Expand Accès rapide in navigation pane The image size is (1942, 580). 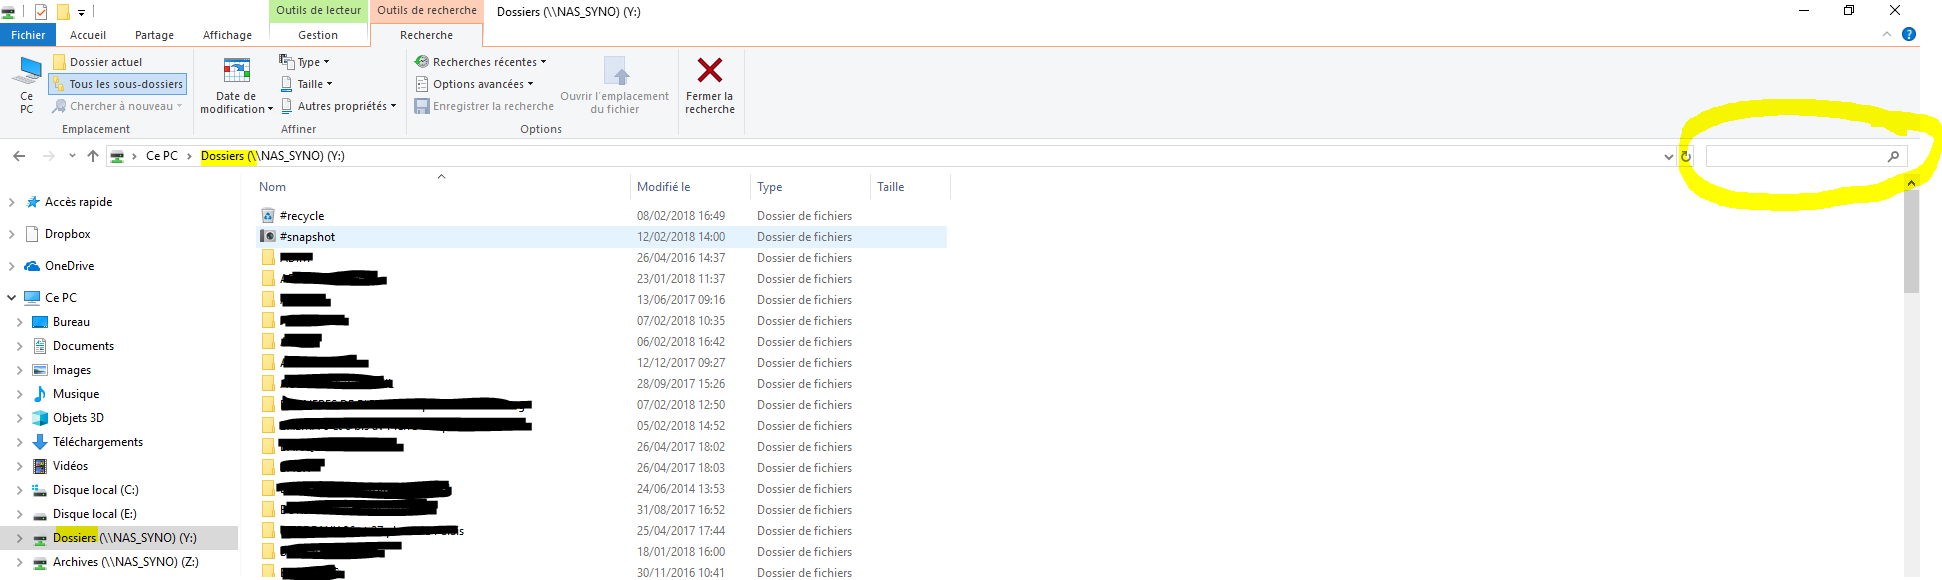coord(11,202)
